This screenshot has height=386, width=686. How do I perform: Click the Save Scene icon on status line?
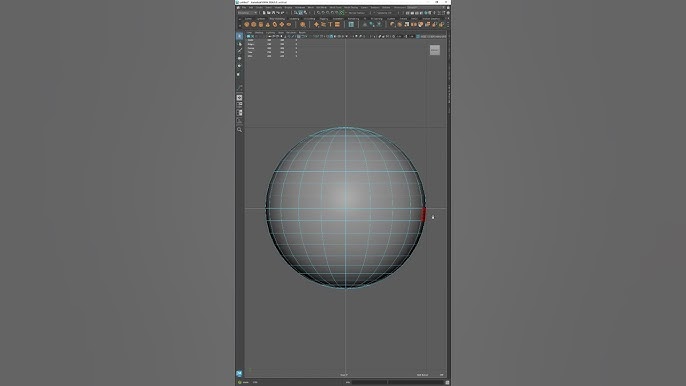[273, 13]
